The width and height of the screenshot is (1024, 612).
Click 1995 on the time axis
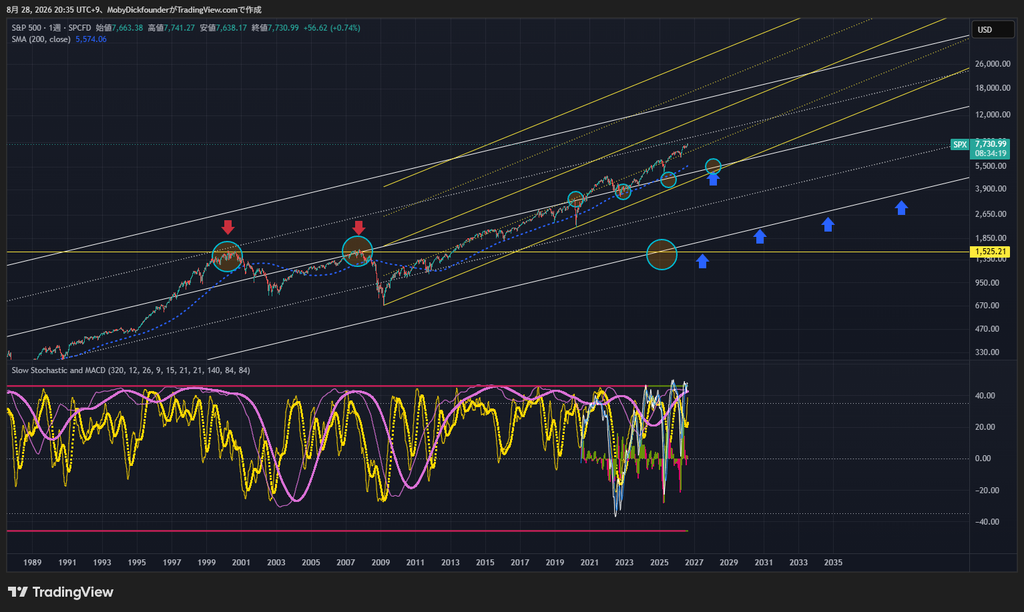tap(136, 562)
